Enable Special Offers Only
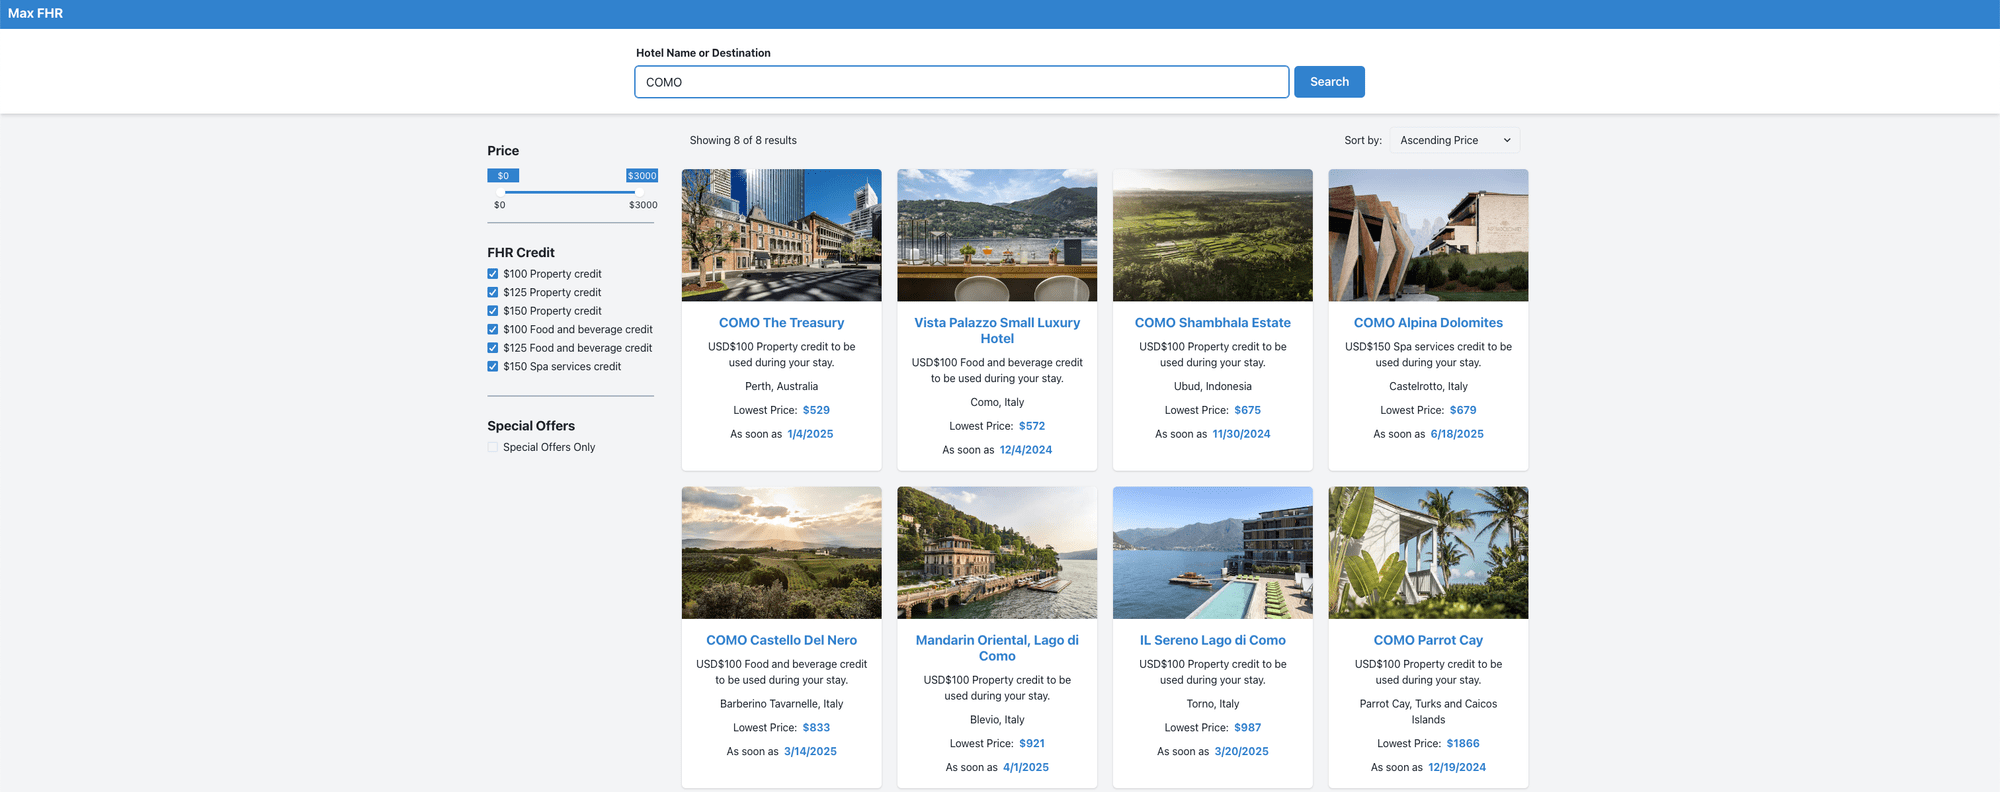 click(493, 447)
